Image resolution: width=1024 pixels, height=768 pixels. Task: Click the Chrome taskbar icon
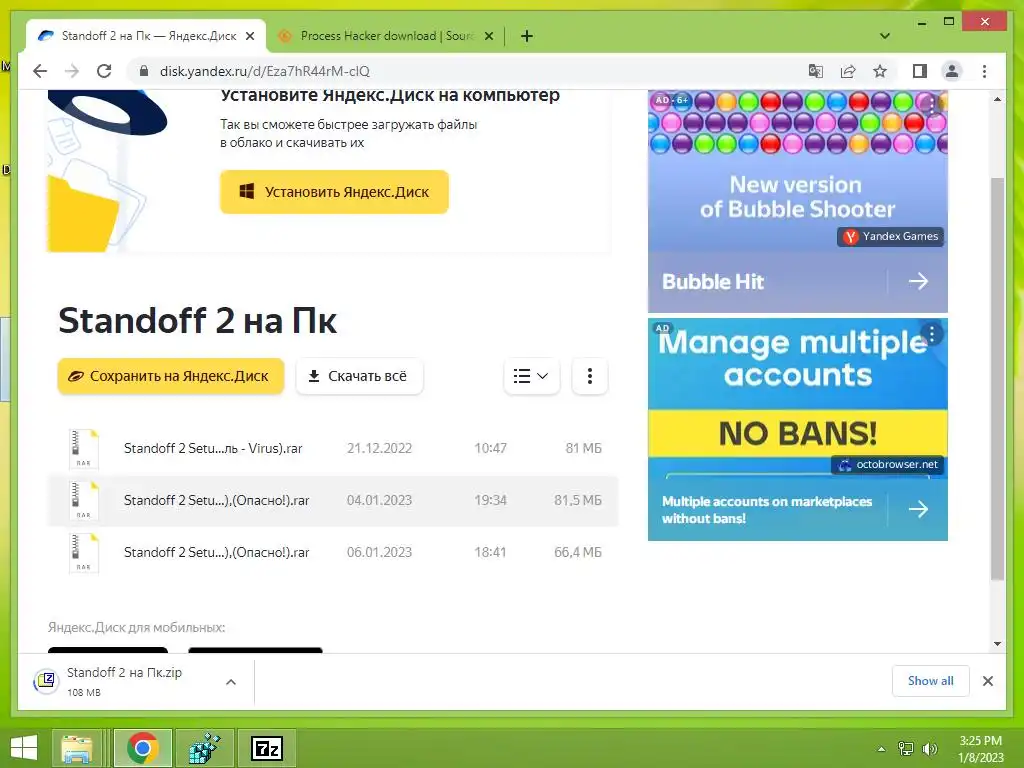(x=143, y=748)
